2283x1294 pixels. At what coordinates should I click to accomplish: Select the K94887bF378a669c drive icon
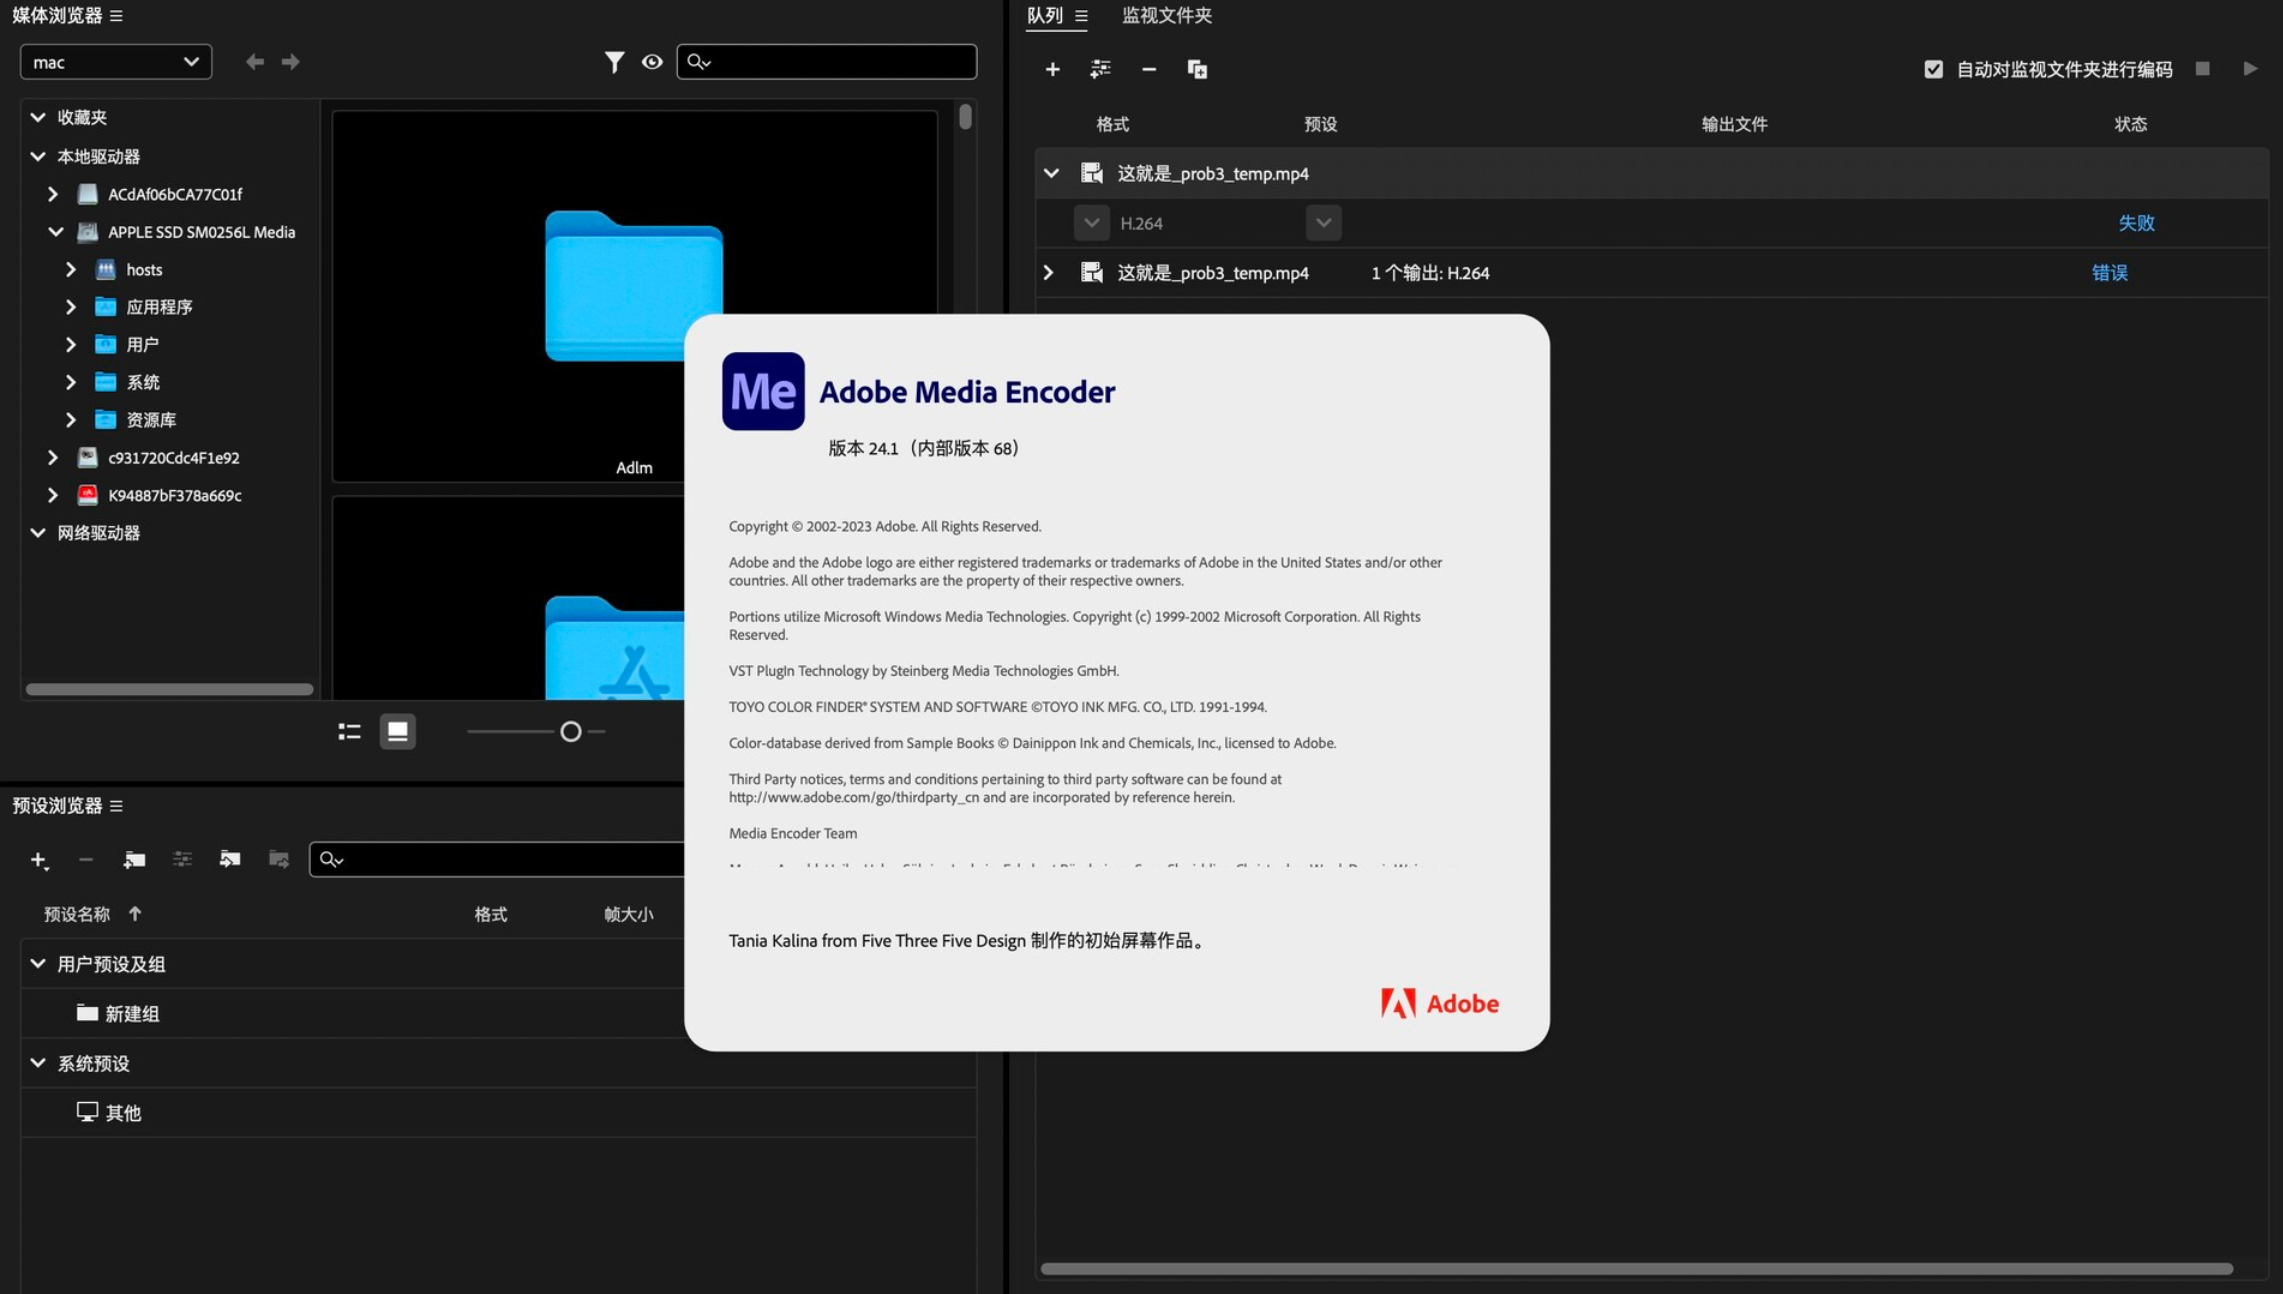tap(88, 495)
